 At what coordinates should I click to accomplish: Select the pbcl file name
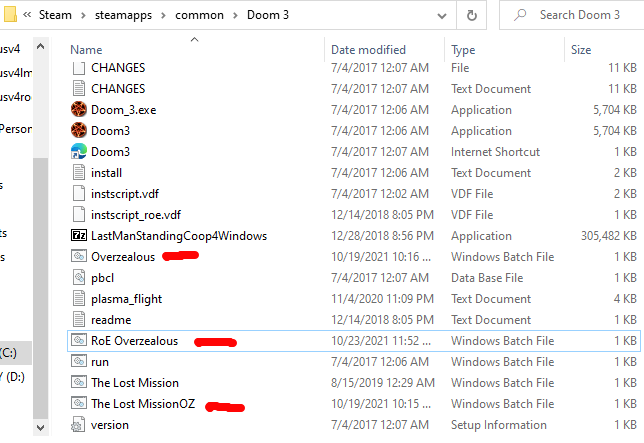coord(102,278)
